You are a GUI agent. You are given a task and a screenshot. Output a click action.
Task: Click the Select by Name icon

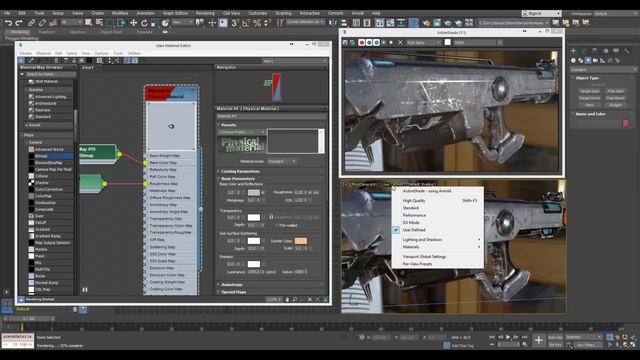[99, 23]
